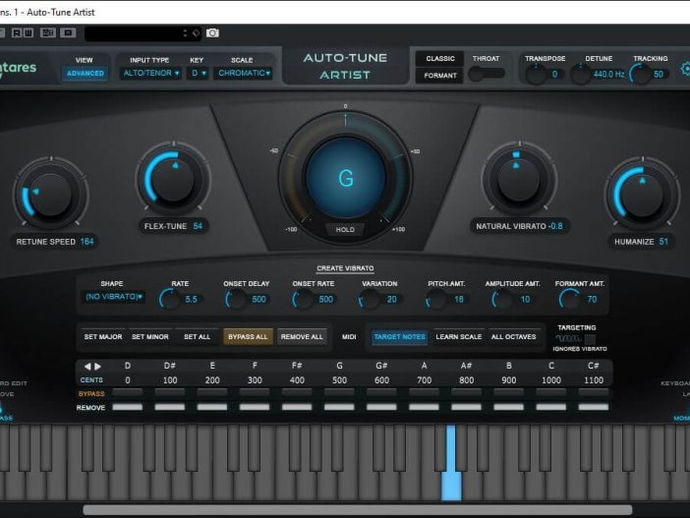Click the Retune Speed knob

[x=51, y=195]
